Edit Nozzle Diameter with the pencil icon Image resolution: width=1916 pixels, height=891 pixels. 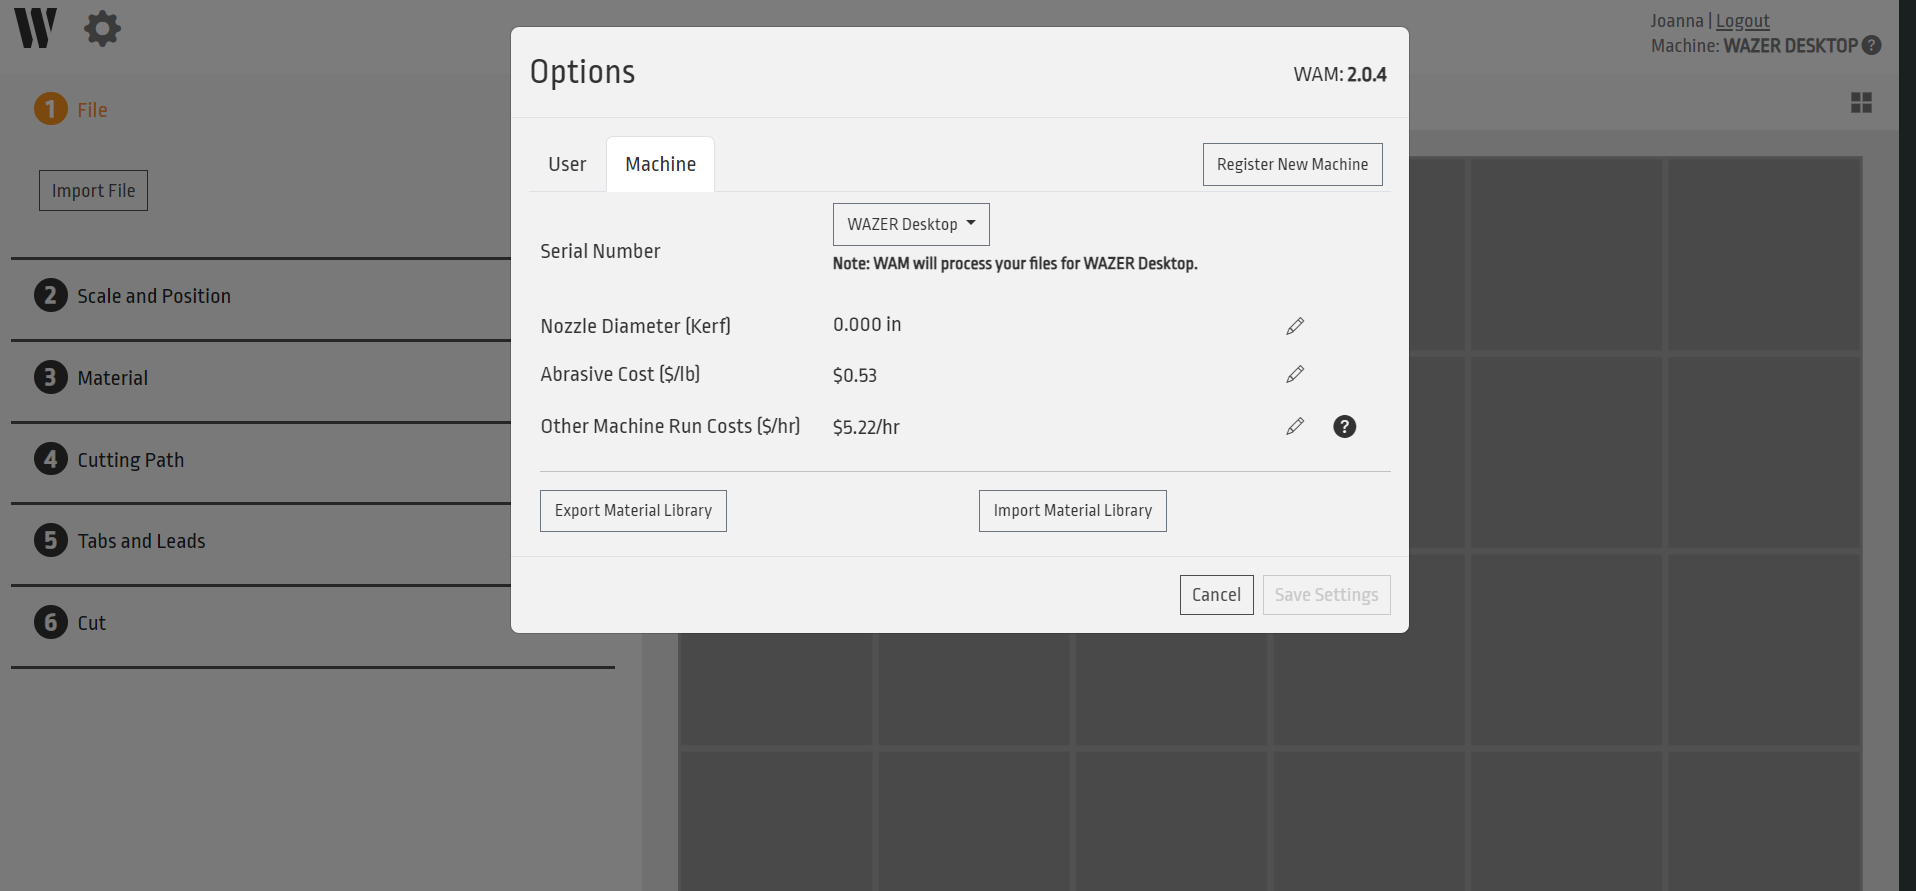(x=1295, y=326)
